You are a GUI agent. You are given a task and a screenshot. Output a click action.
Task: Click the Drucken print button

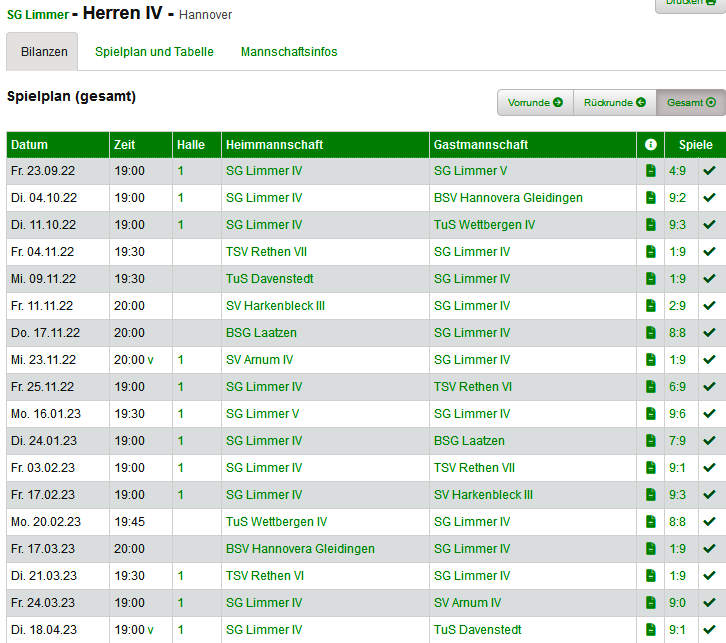click(x=690, y=4)
